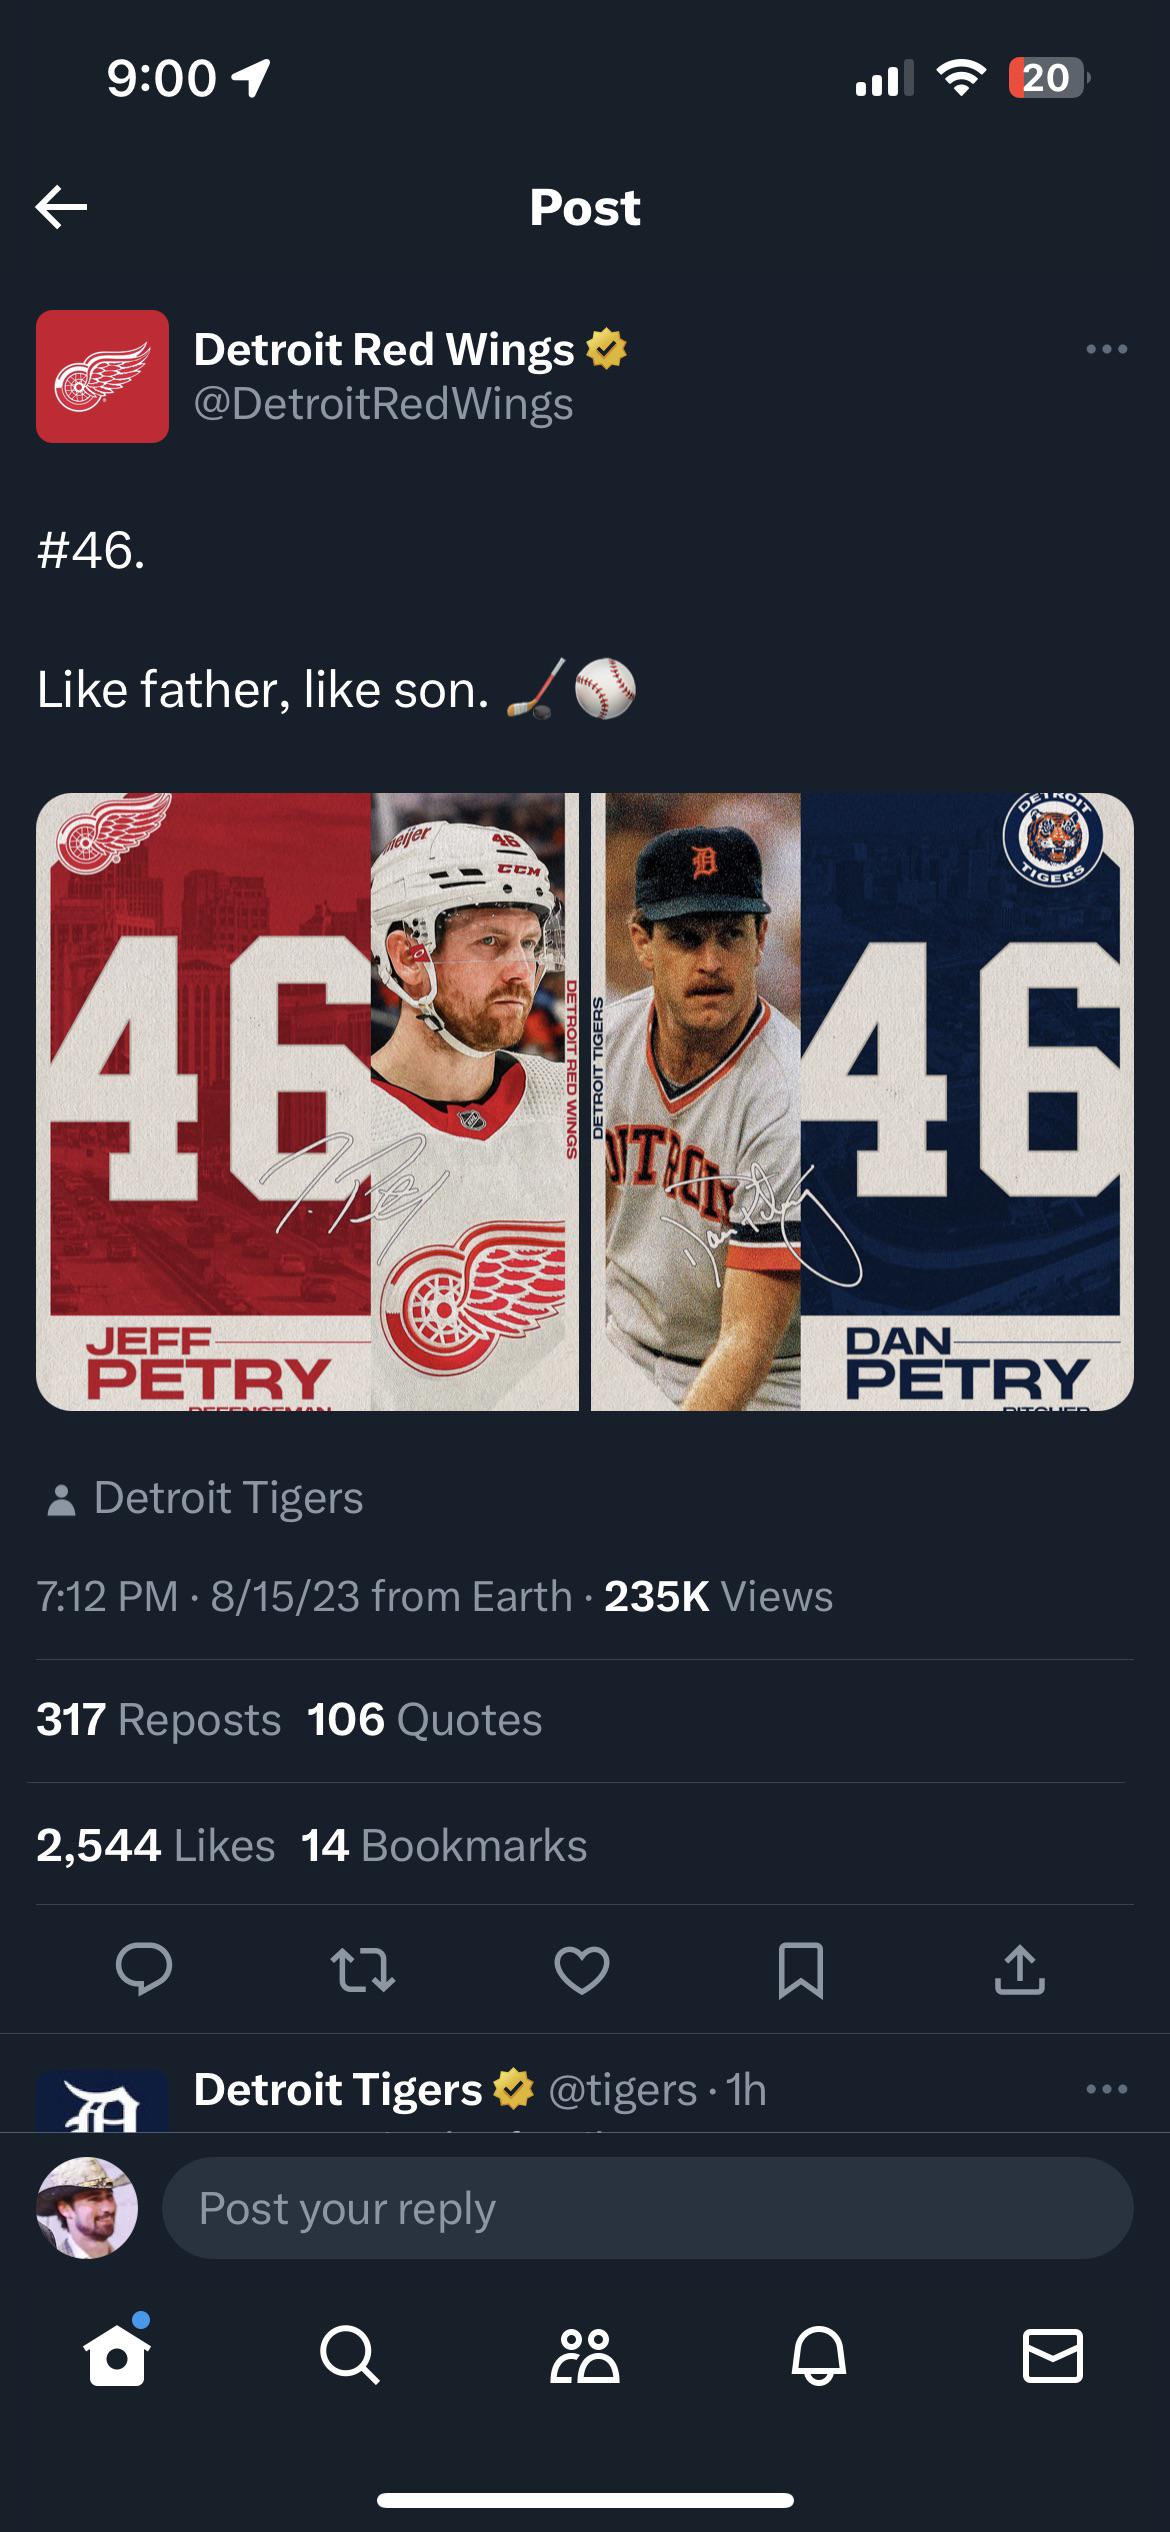This screenshot has width=1170, height=2532.
Task: View the 317 Reposts list
Action: 159,1720
